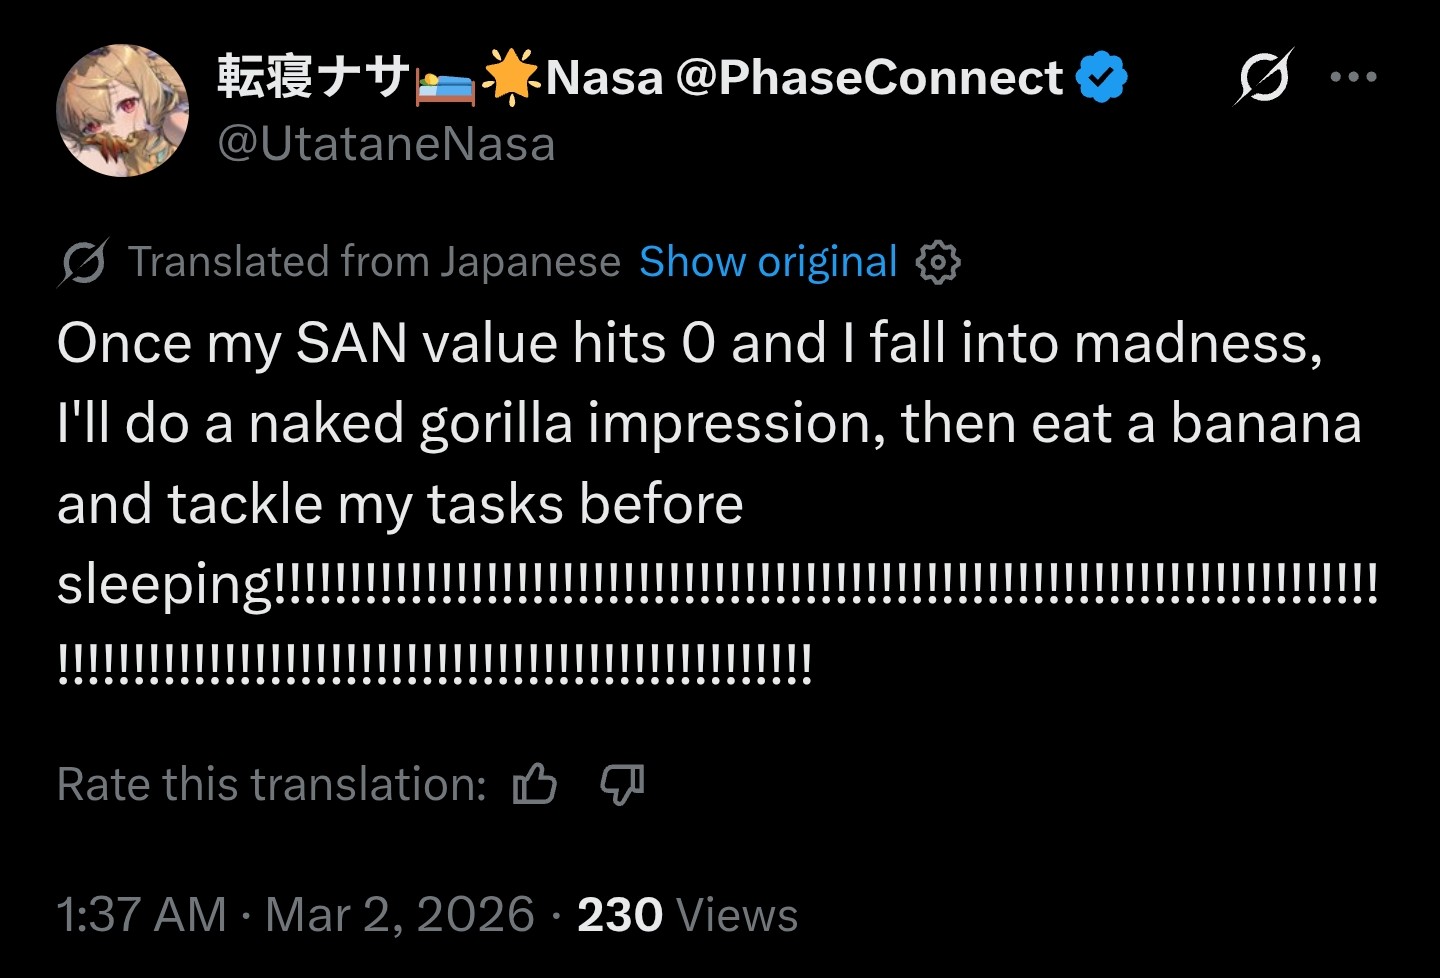Open the 1:37 AM timestamp link
The width and height of the screenshot is (1440, 978).
[141, 915]
